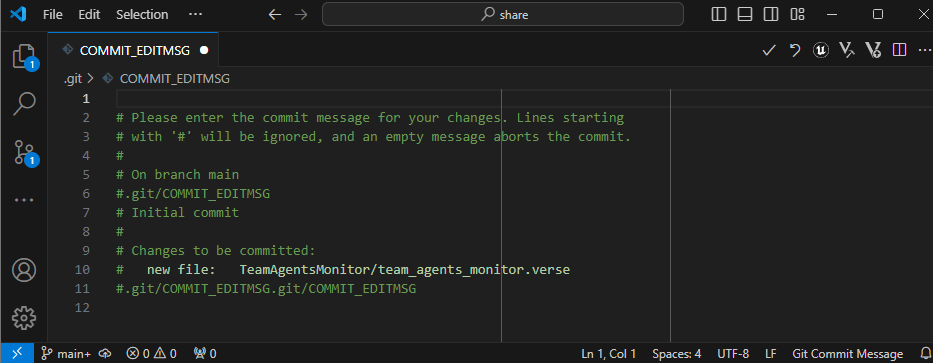
Task: Toggle the Primary Side Bar layout button
Action: point(719,14)
